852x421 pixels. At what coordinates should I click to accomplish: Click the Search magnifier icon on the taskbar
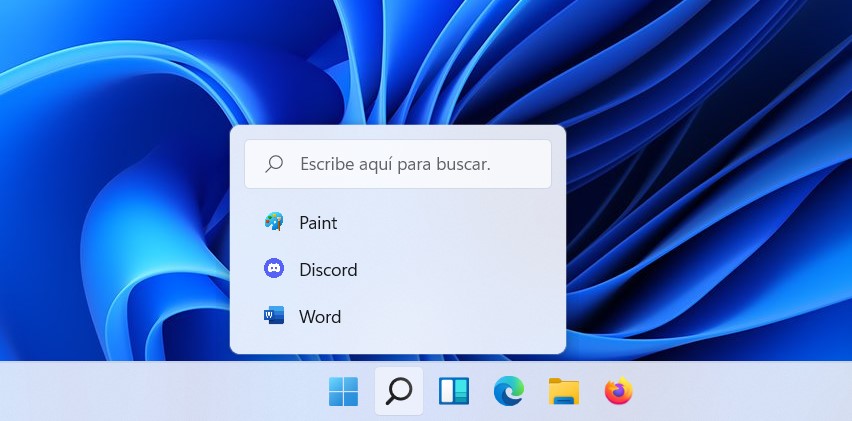point(399,392)
